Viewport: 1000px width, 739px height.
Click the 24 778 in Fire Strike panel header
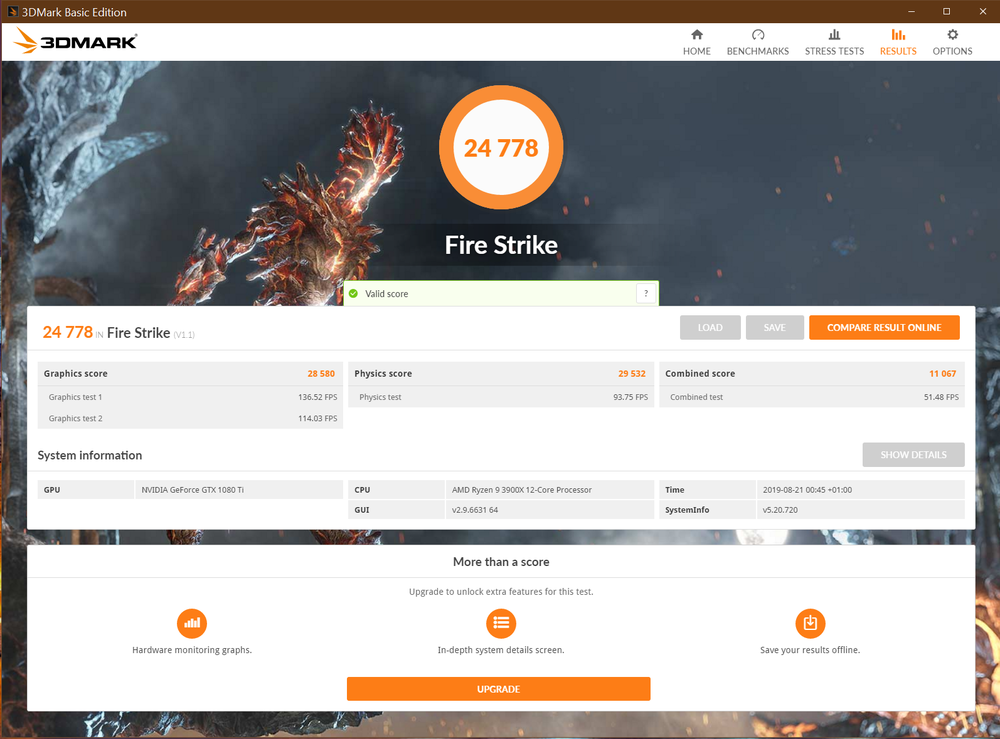pos(68,332)
